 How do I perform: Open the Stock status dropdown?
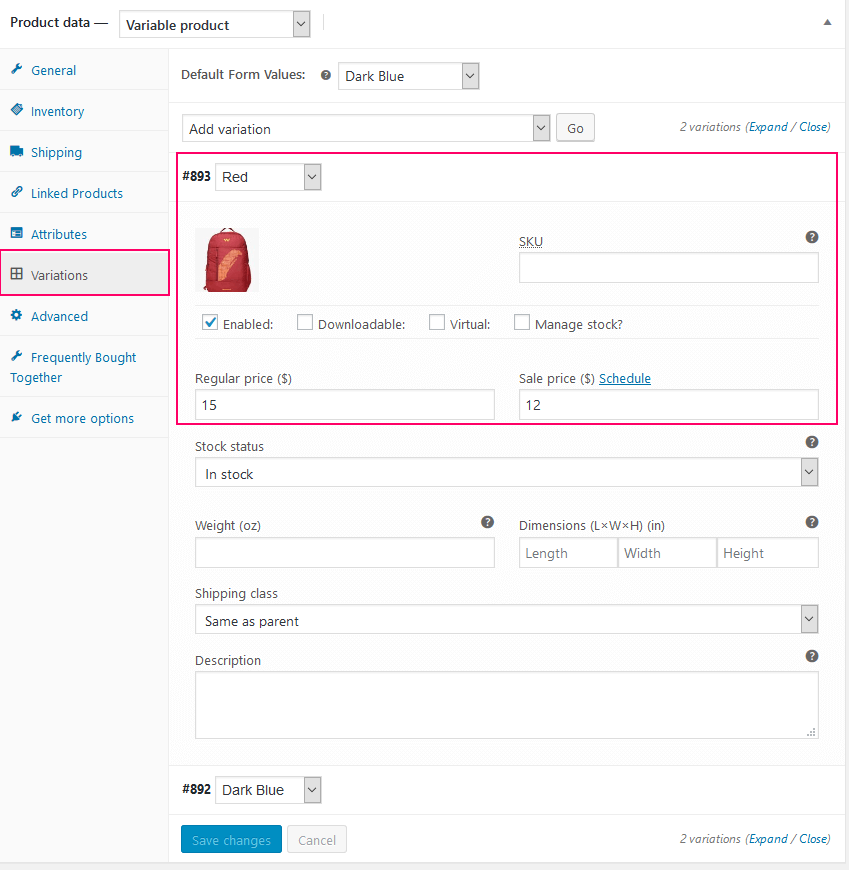(x=506, y=473)
